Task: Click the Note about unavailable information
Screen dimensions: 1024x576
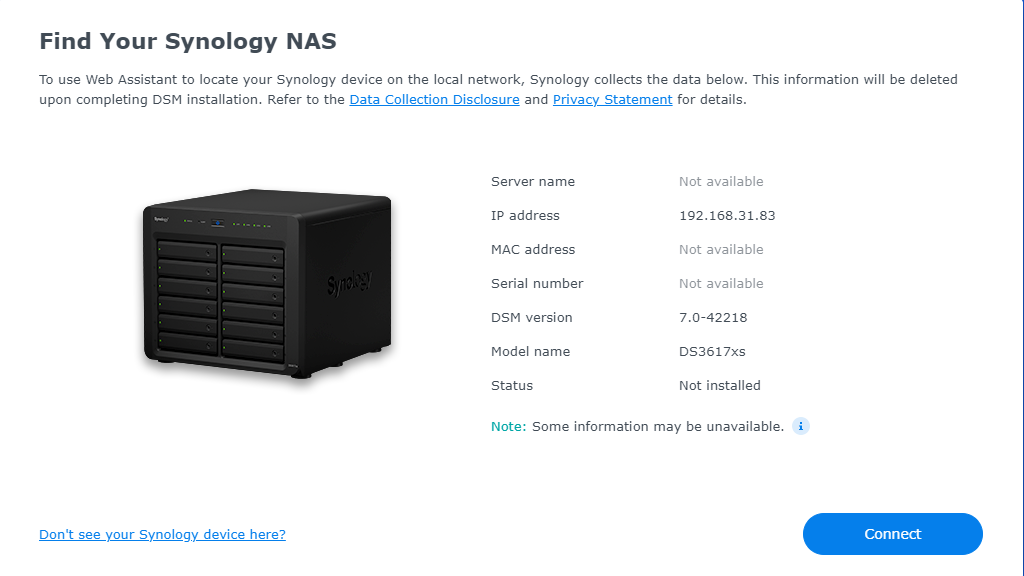Action: [637, 427]
